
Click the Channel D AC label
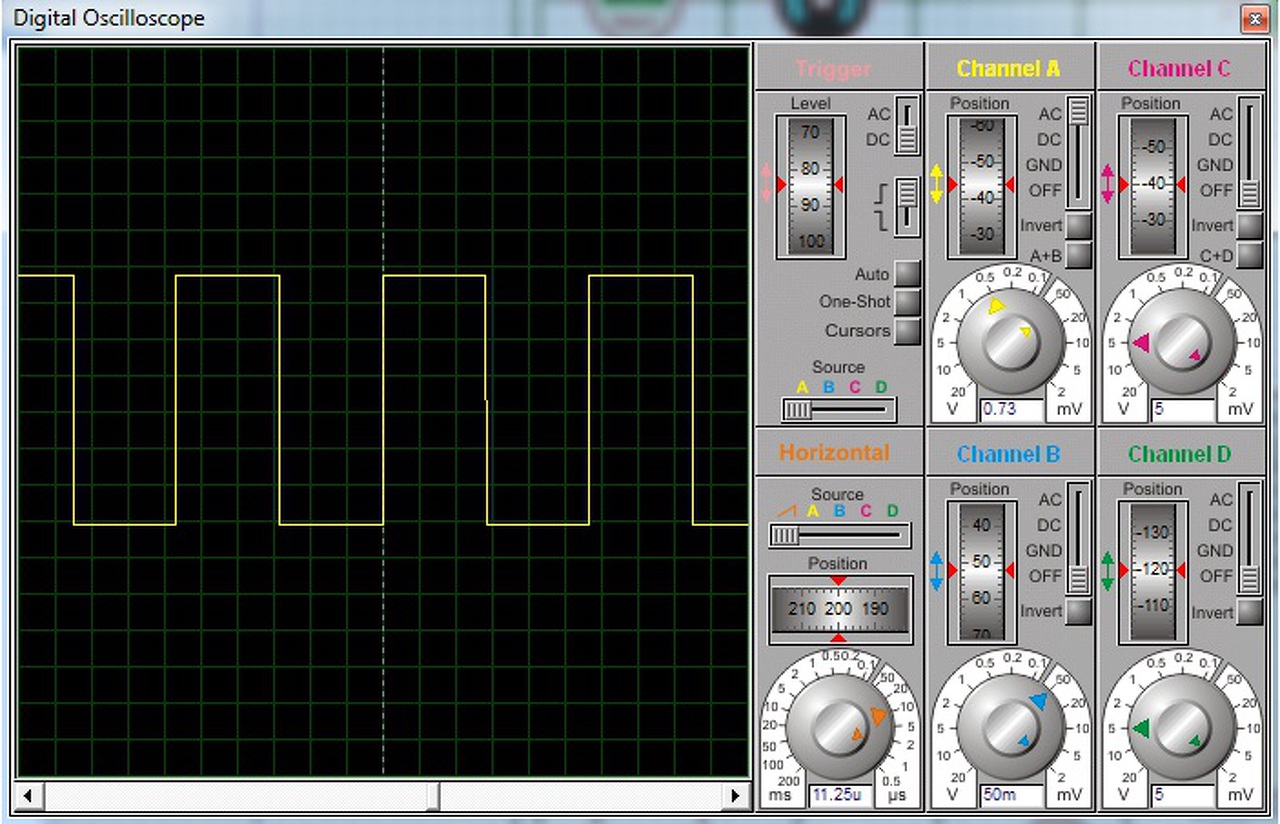pos(1221,499)
